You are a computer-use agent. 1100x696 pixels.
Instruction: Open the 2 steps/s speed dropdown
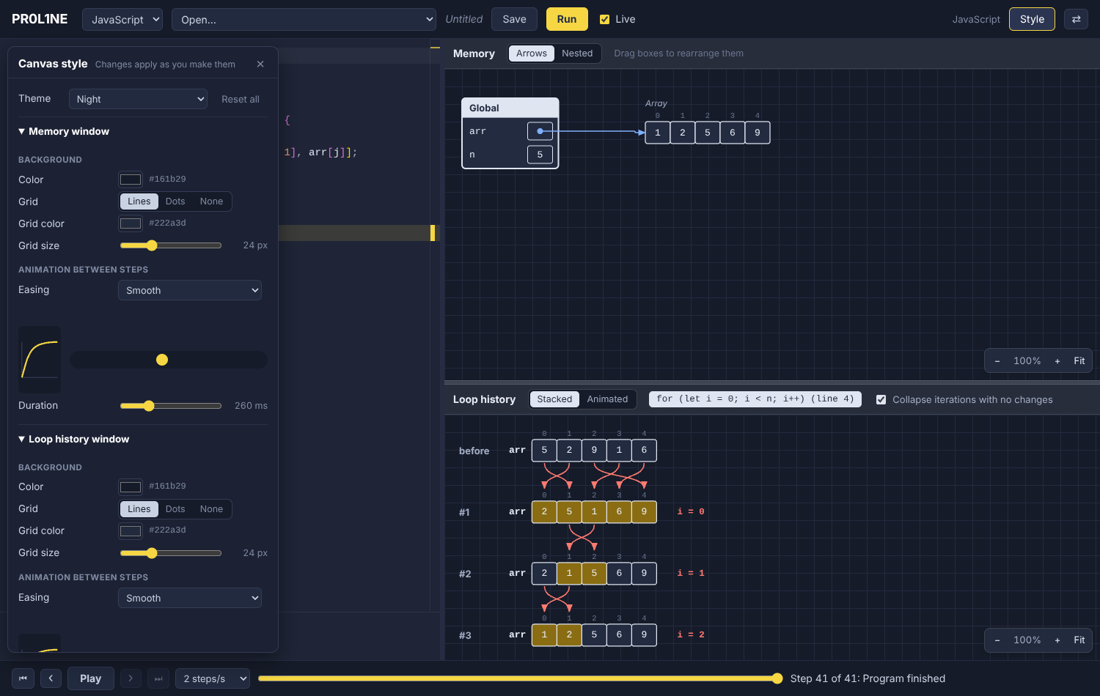click(213, 678)
